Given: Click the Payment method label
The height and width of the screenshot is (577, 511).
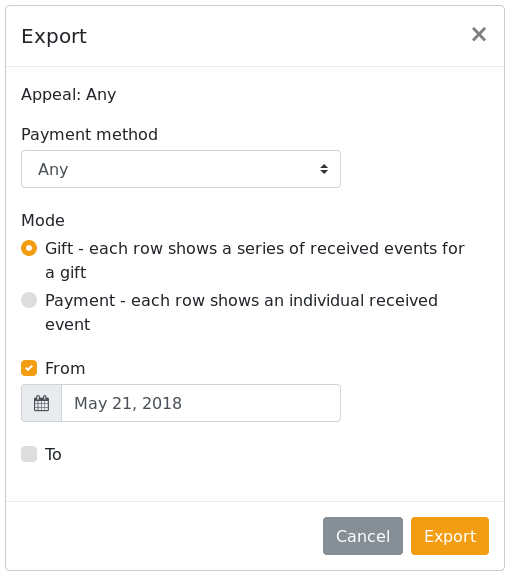Looking at the screenshot, I should coord(89,134).
